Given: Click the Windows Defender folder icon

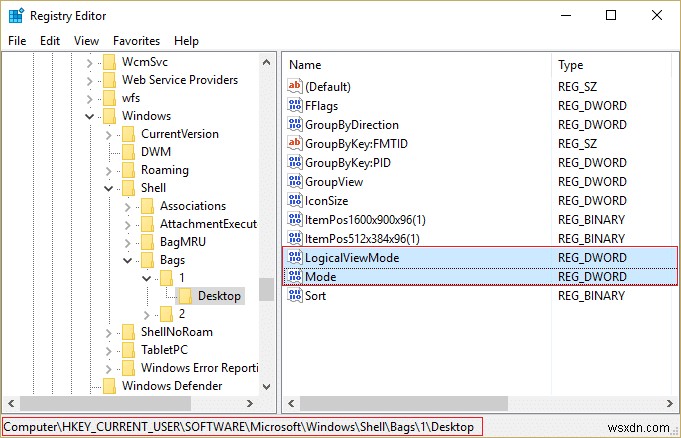Looking at the screenshot, I should pyautogui.click(x=110, y=386).
